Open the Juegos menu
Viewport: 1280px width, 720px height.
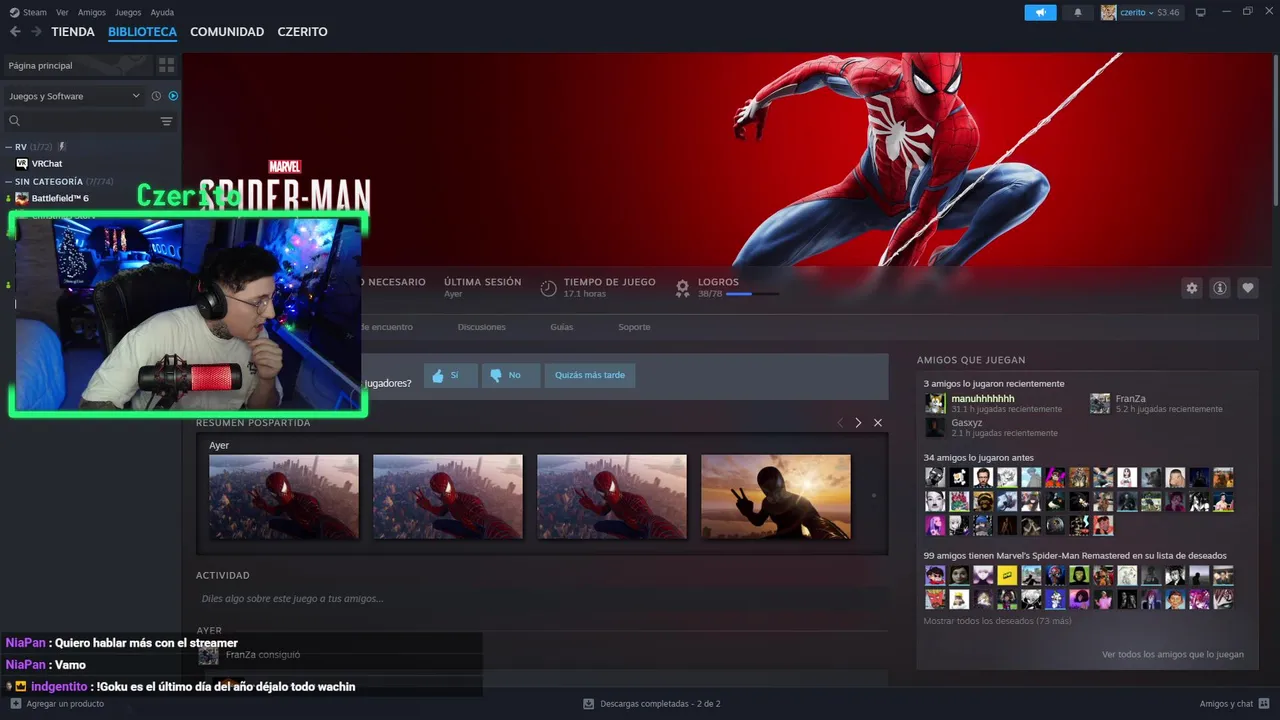point(128,12)
